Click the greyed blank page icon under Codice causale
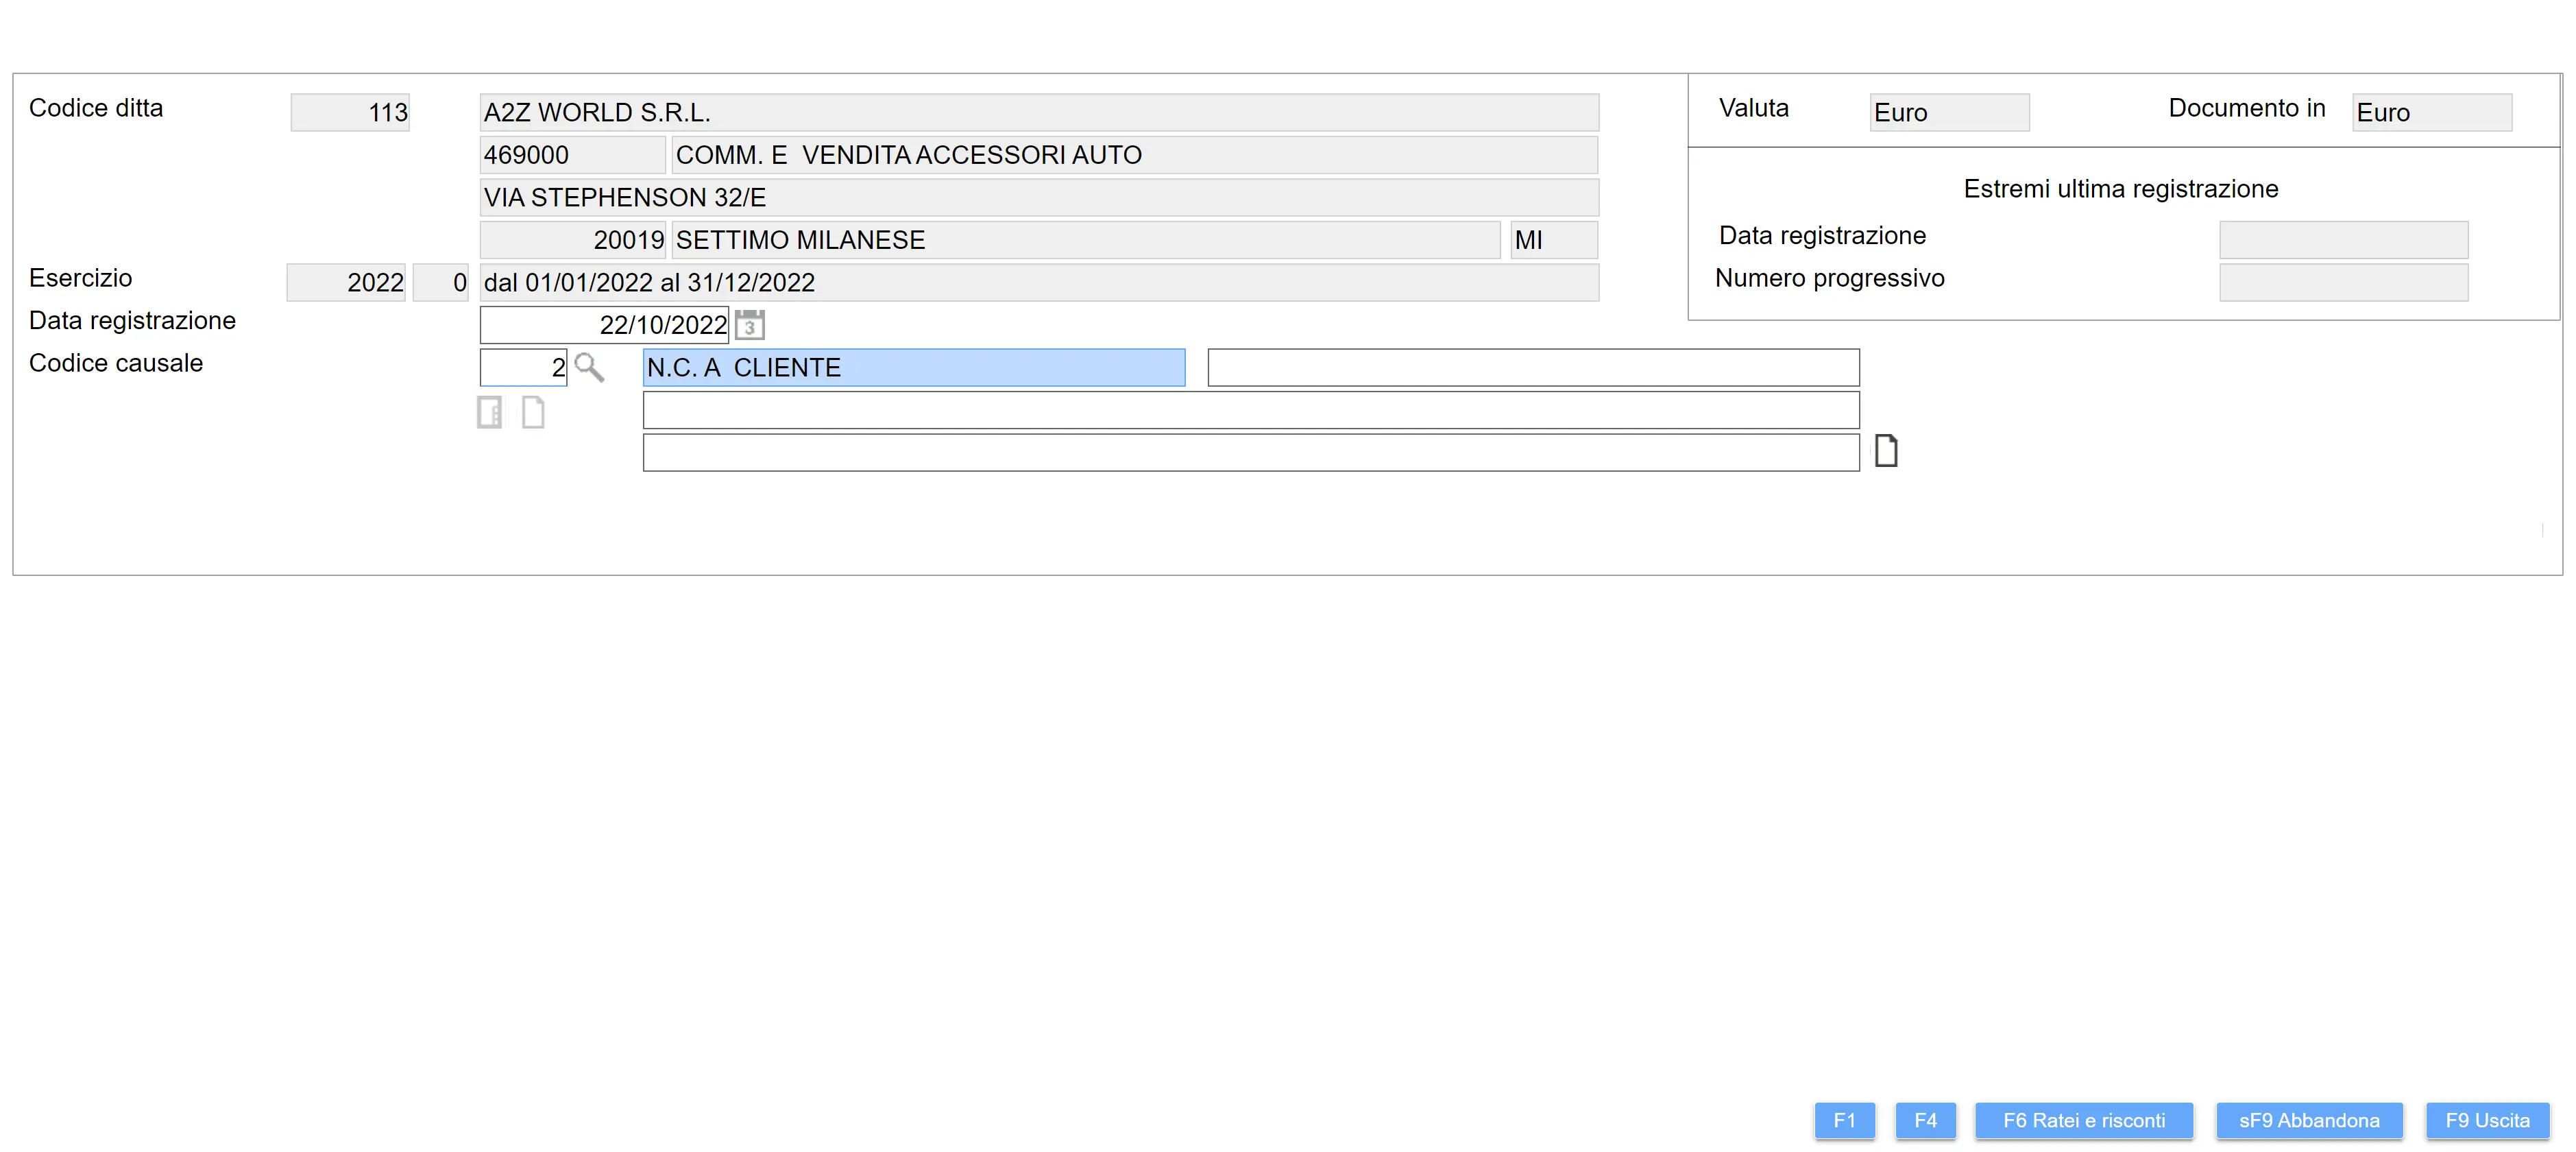2576x1152 pixels. 533,412
